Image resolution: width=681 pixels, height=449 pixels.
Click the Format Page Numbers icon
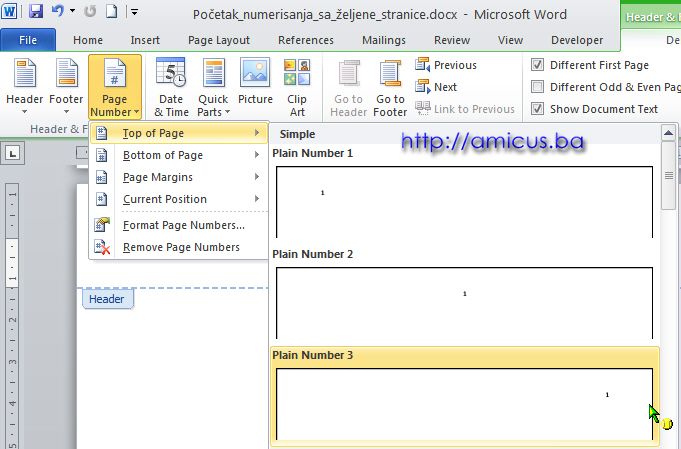[102, 225]
